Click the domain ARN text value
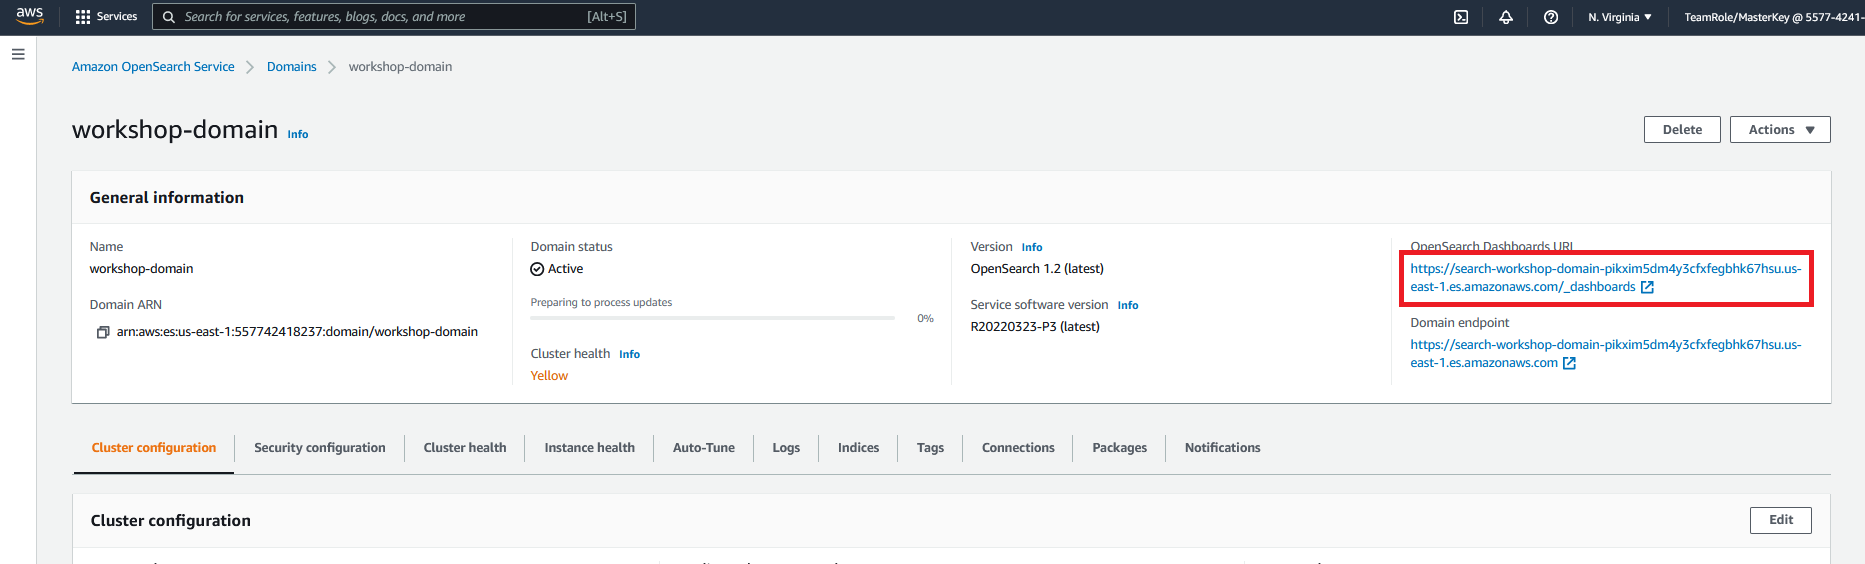Viewport: 1865px width, 564px height. point(297,332)
